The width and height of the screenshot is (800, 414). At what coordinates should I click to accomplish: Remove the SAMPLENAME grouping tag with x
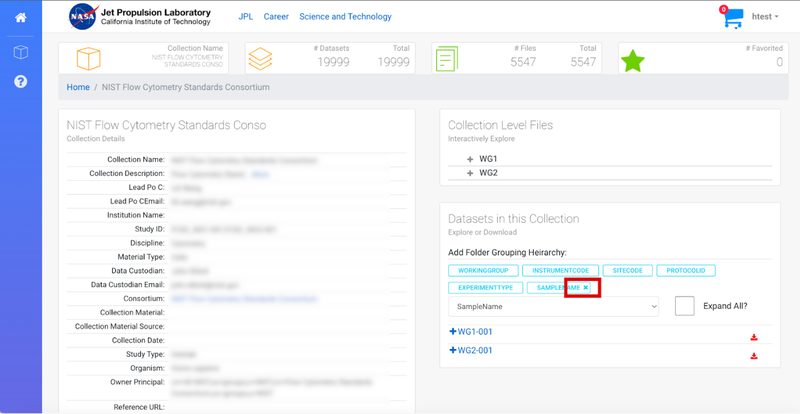pyautogui.click(x=586, y=288)
